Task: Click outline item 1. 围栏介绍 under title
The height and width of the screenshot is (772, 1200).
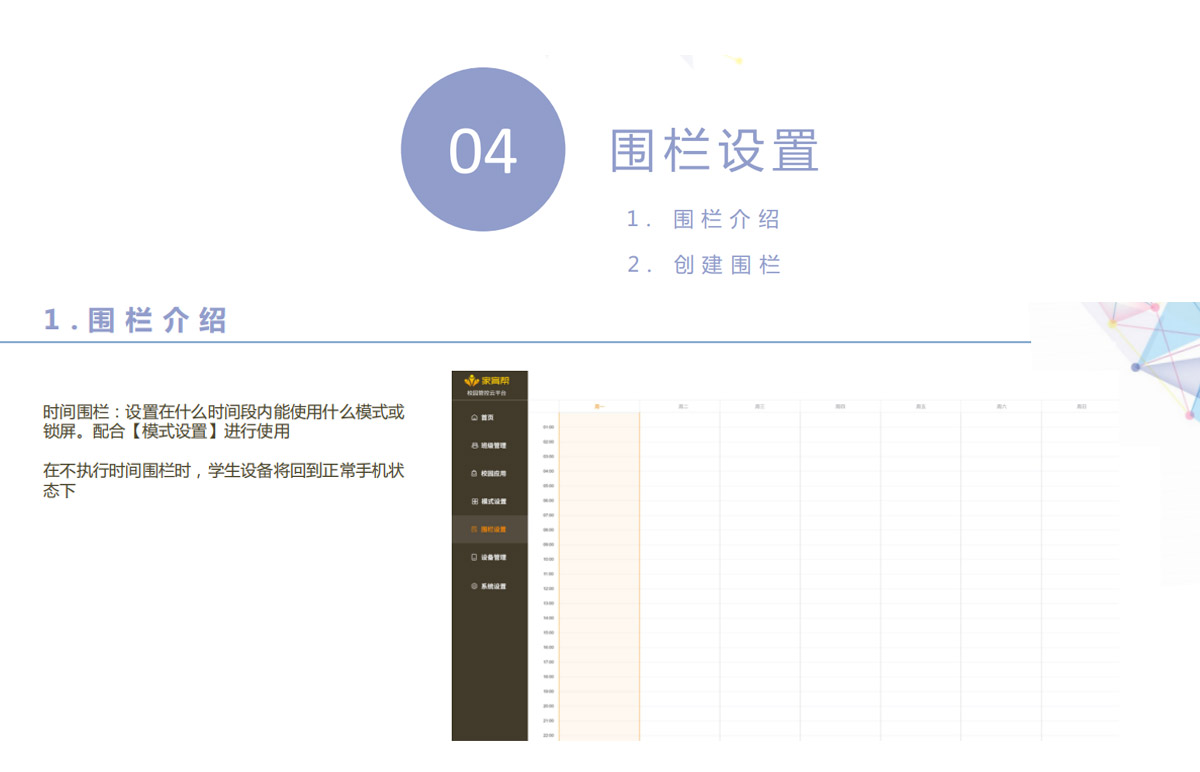Action: click(704, 219)
